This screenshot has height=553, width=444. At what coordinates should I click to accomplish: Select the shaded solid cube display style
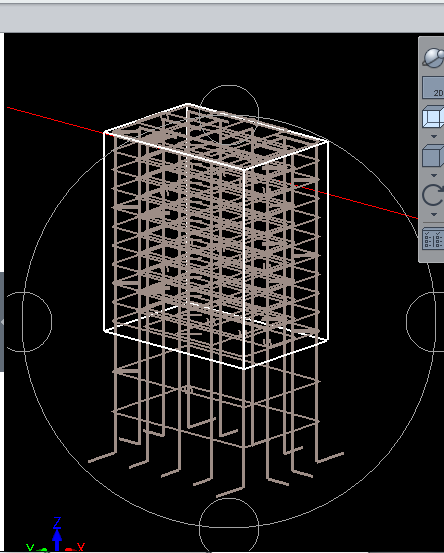[x=433, y=156]
